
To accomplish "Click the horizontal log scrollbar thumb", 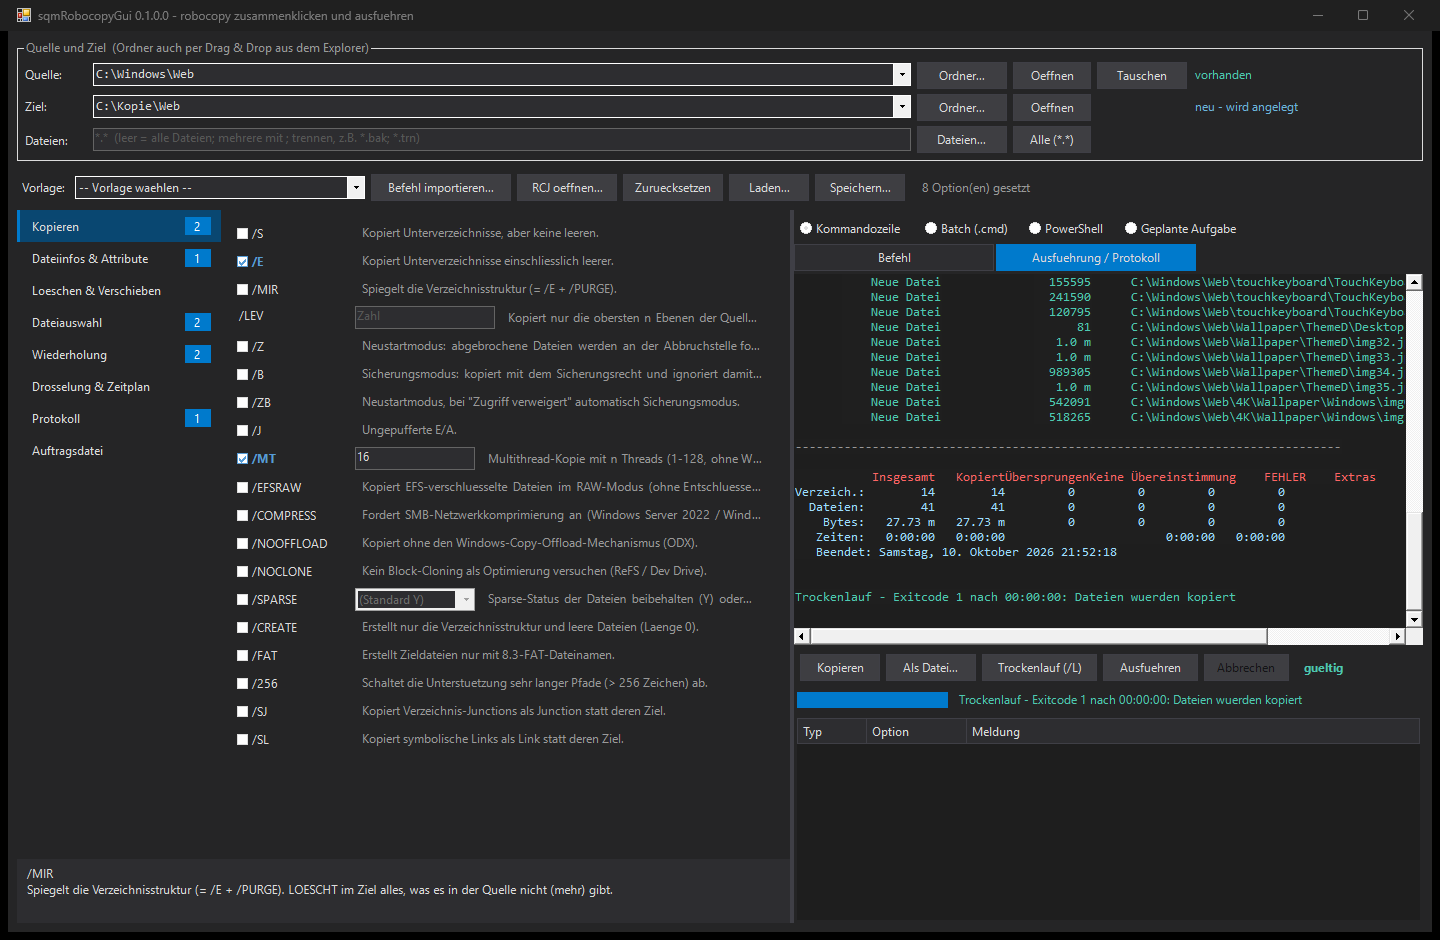I will (1039, 636).
